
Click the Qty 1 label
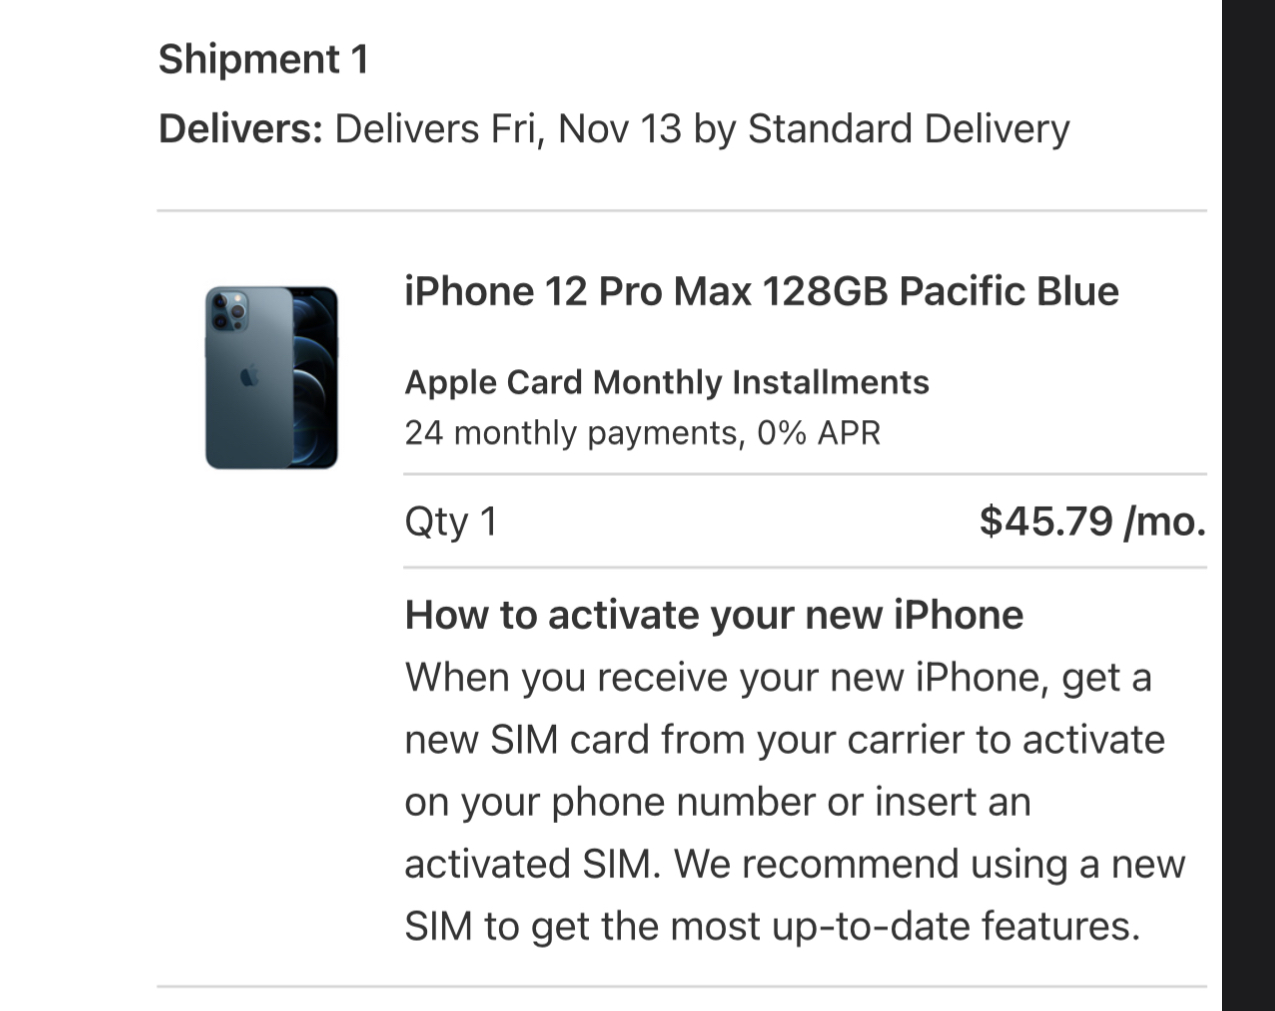(451, 522)
